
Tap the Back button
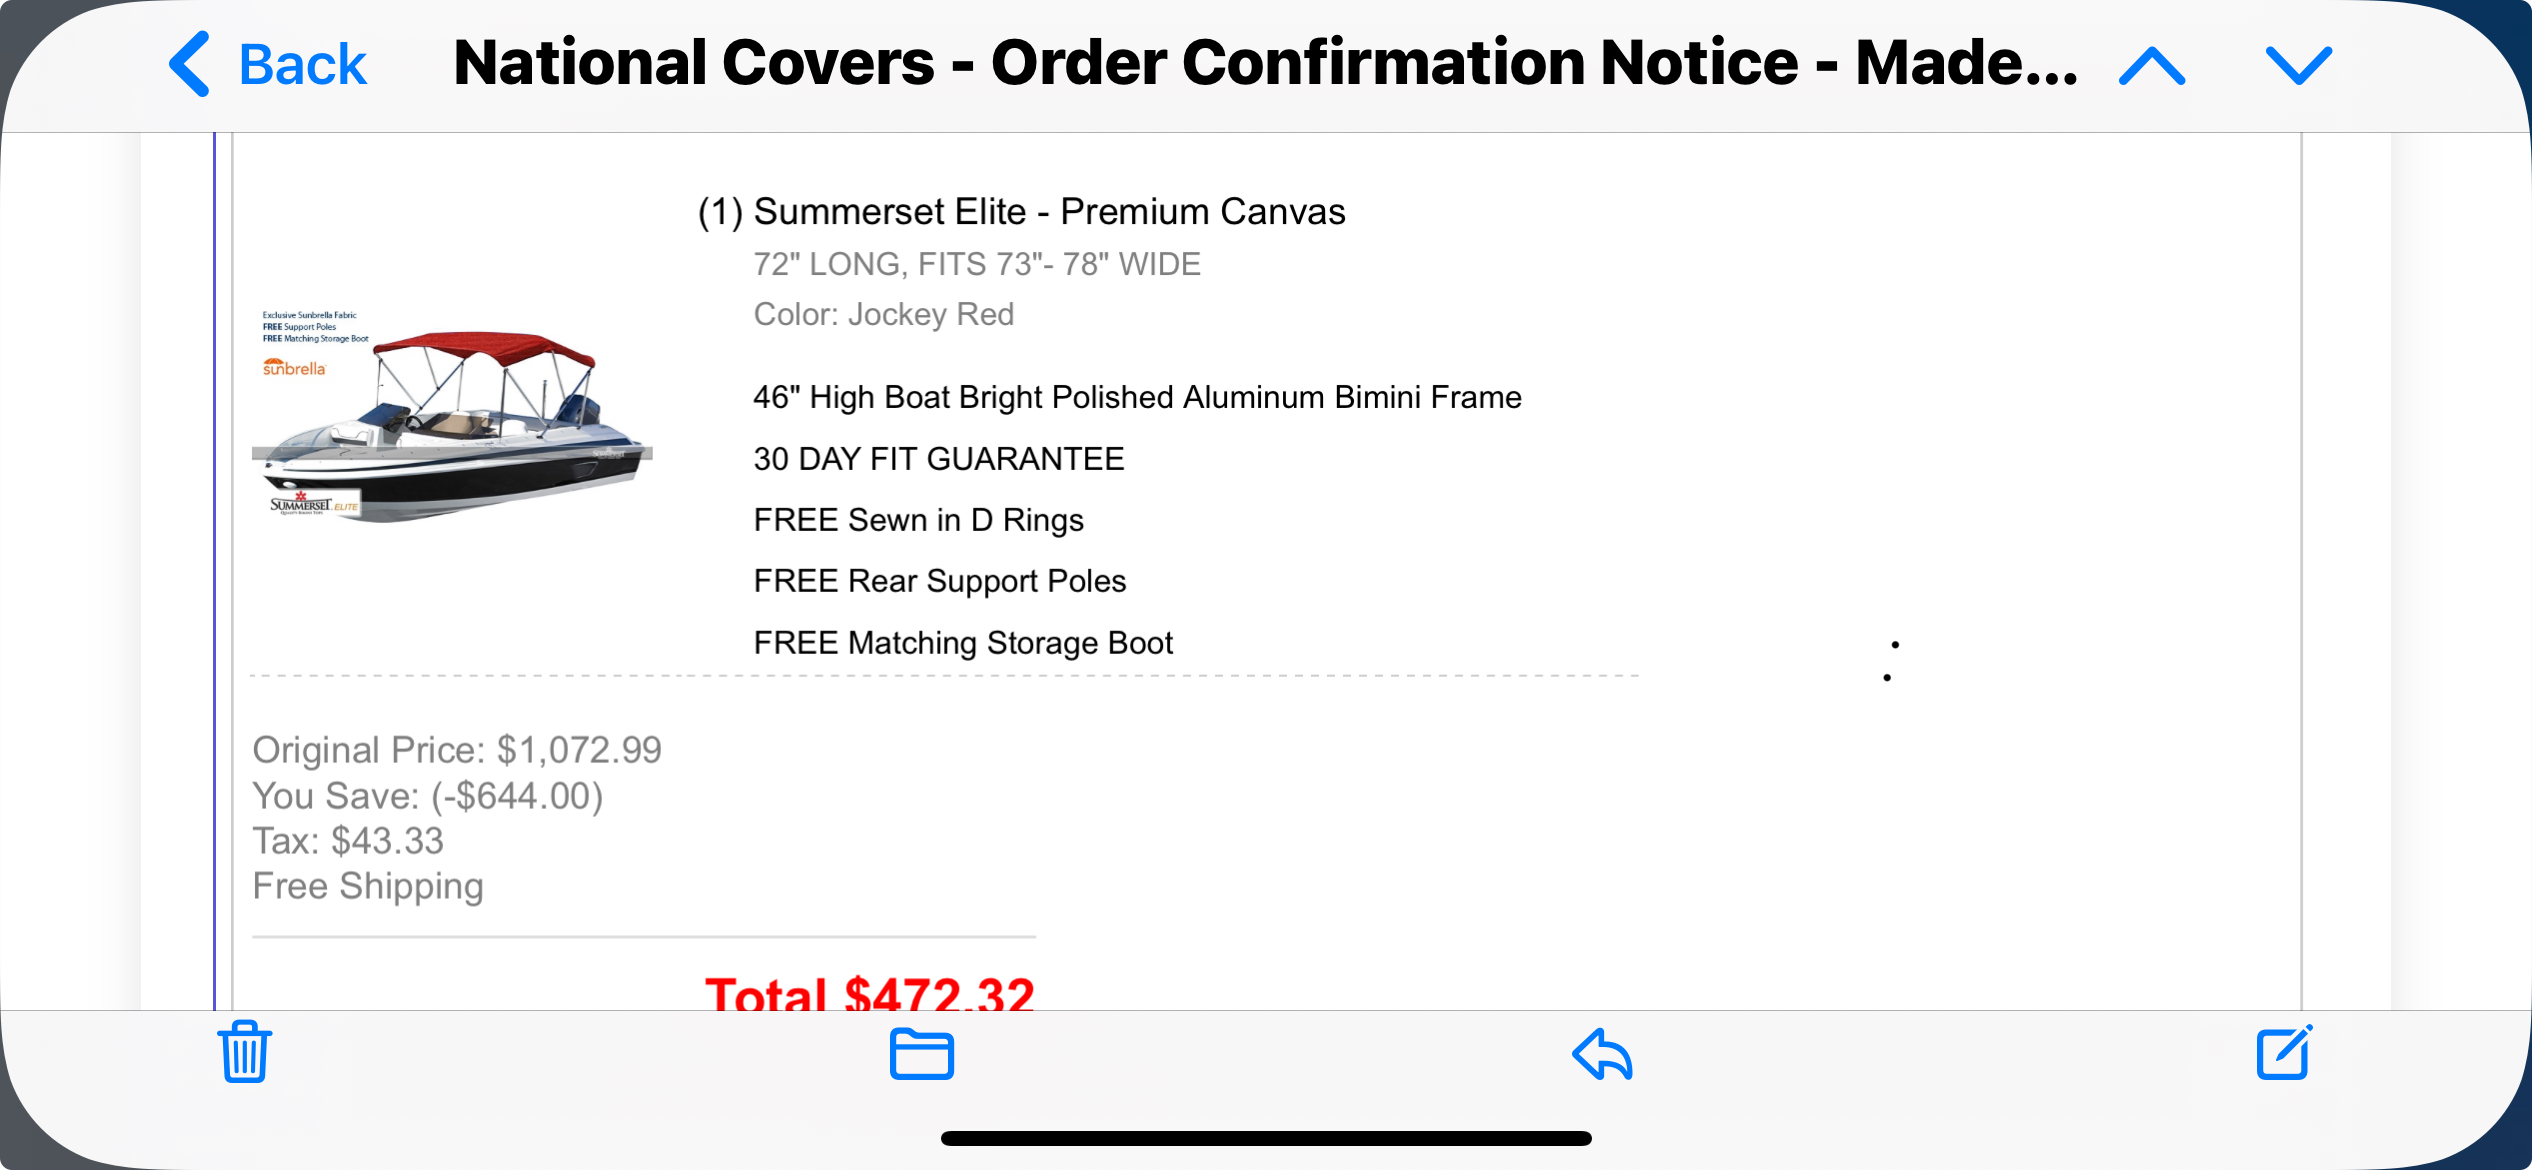click(x=268, y=65)
